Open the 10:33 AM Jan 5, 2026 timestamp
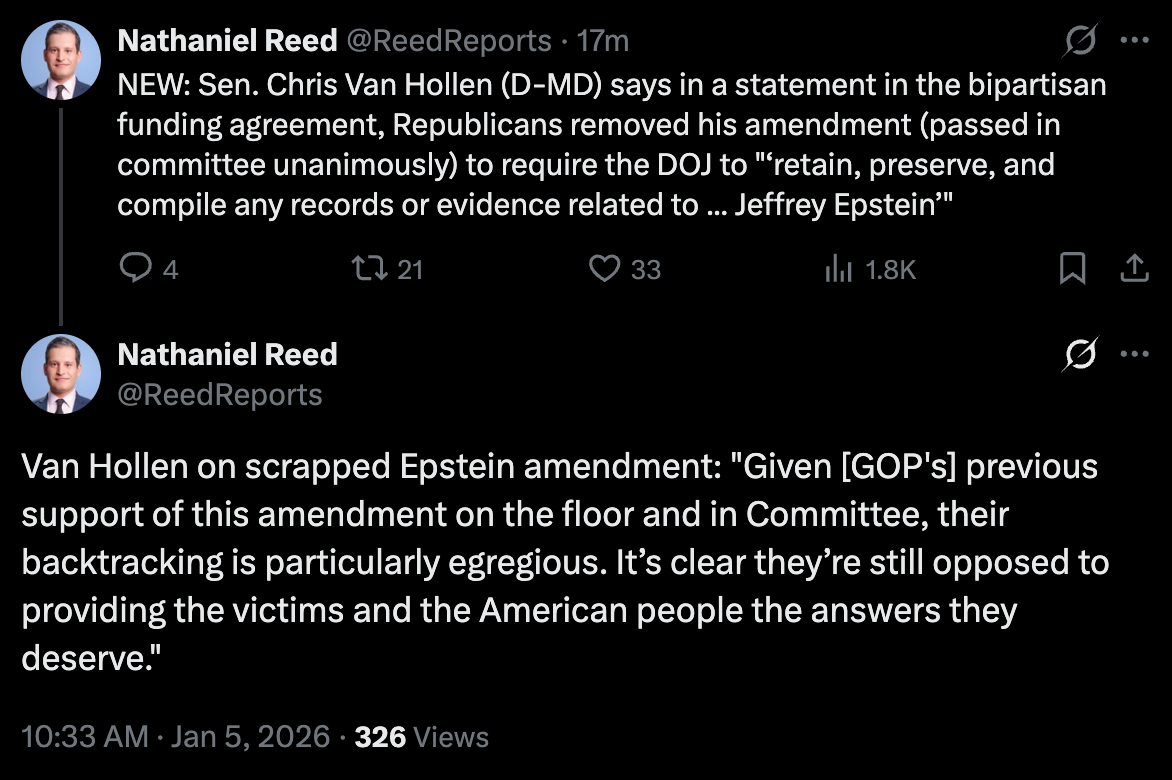 click(x=175, y=738)
